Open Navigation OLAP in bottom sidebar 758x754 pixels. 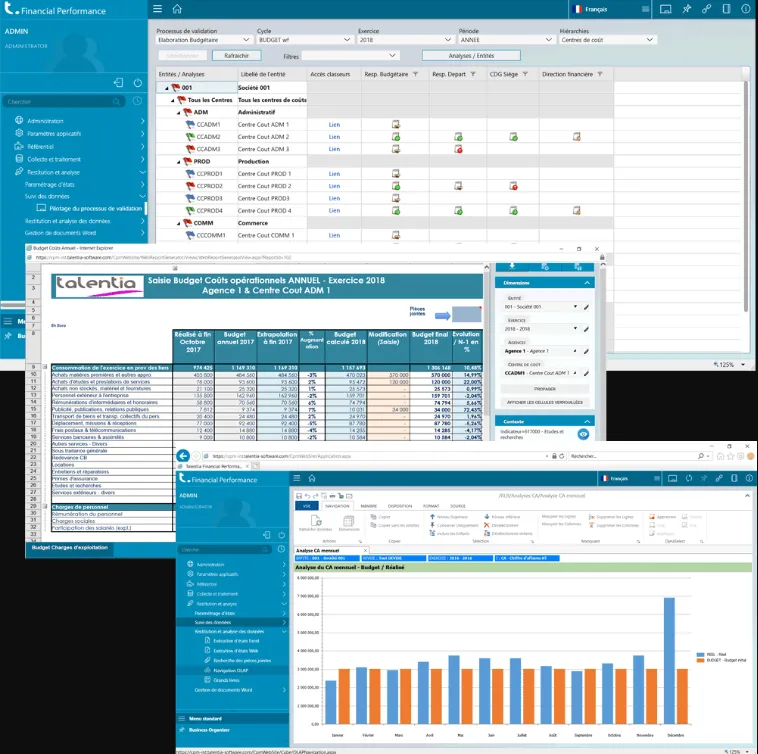[231, 670]
